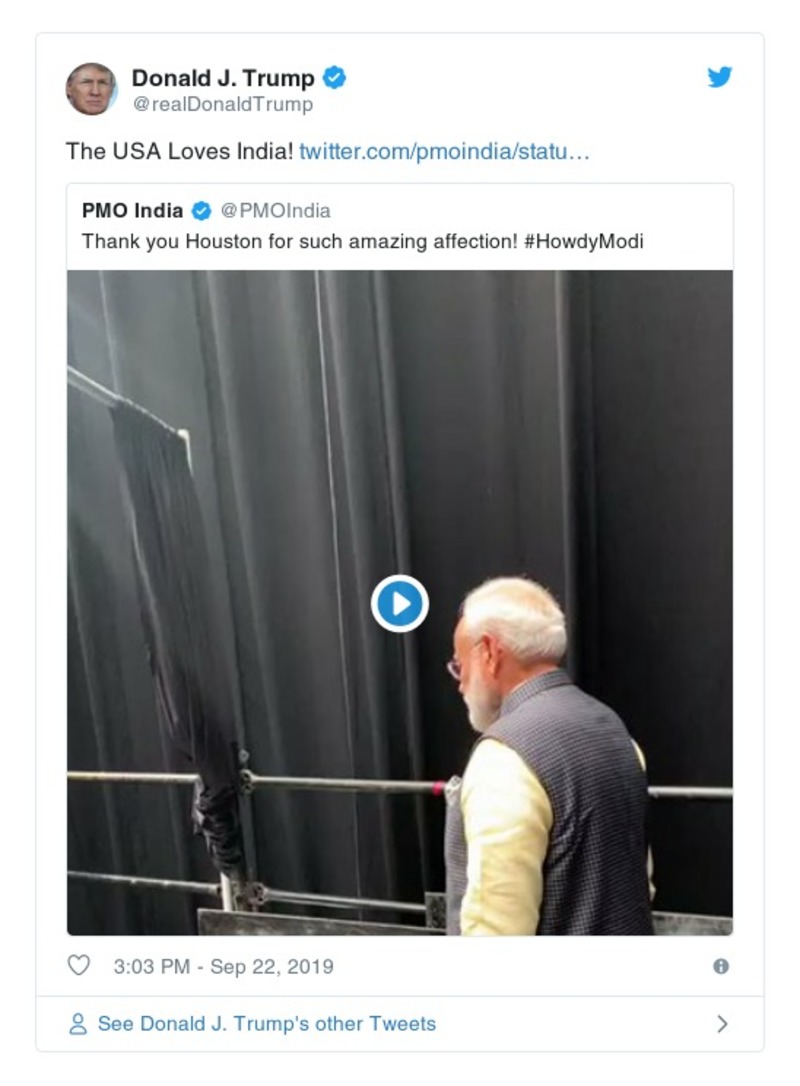The width and height of the screenshot is (800, 1086).
Task: Open the 3:03 PM - Sep 22, 2019 timestamp
Action: pos(223,967)
